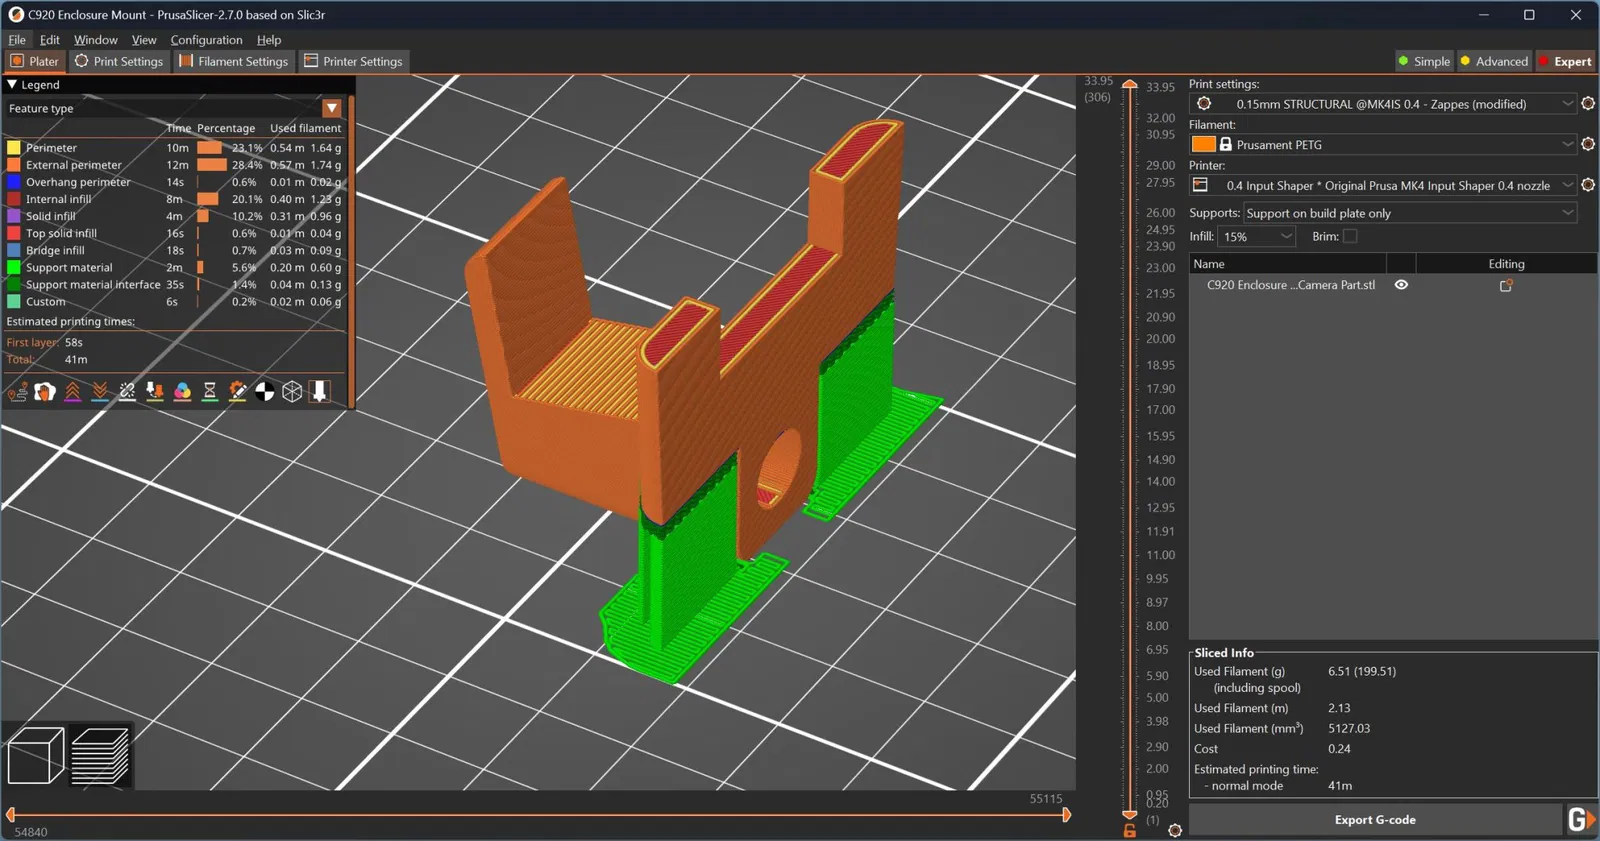
Task: Toggle deretractions icon with down arrows
Action: pyautogui.click(x=100, y=392)
